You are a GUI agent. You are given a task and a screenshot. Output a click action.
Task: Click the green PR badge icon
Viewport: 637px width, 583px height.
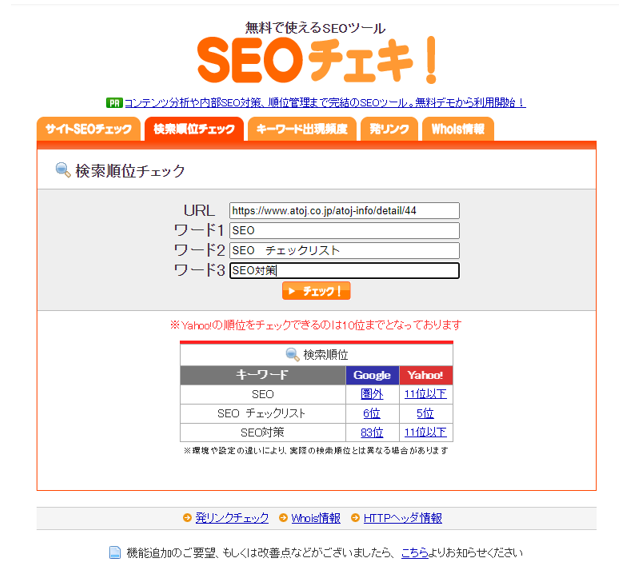(114, 103)
